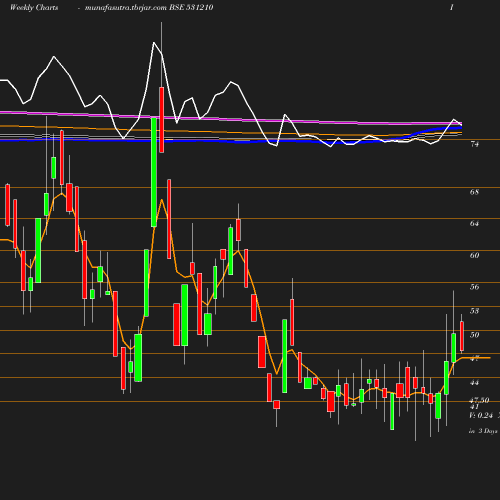The width and height of the screenshot is (500, 500).
Task: Click the price label "68"
Action: point(474,192)
